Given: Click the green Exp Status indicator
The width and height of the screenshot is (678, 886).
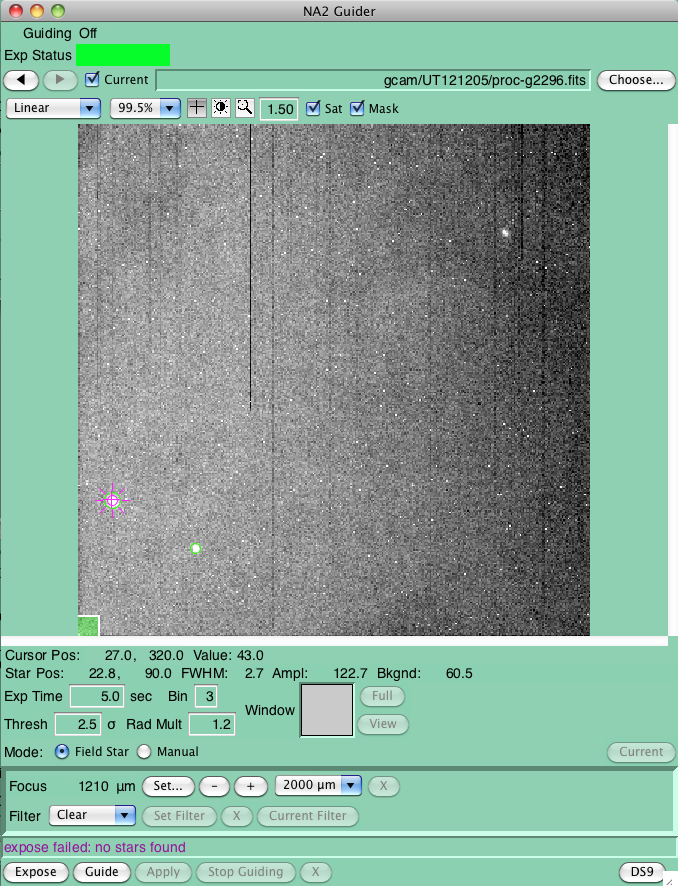Looking at the screenshot, I should (x=123, y=55).
